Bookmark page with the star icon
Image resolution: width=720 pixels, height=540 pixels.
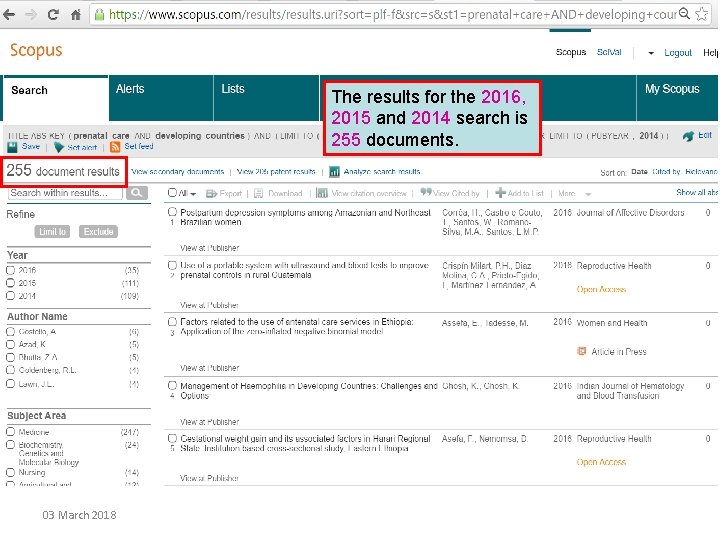coord(701,14)
